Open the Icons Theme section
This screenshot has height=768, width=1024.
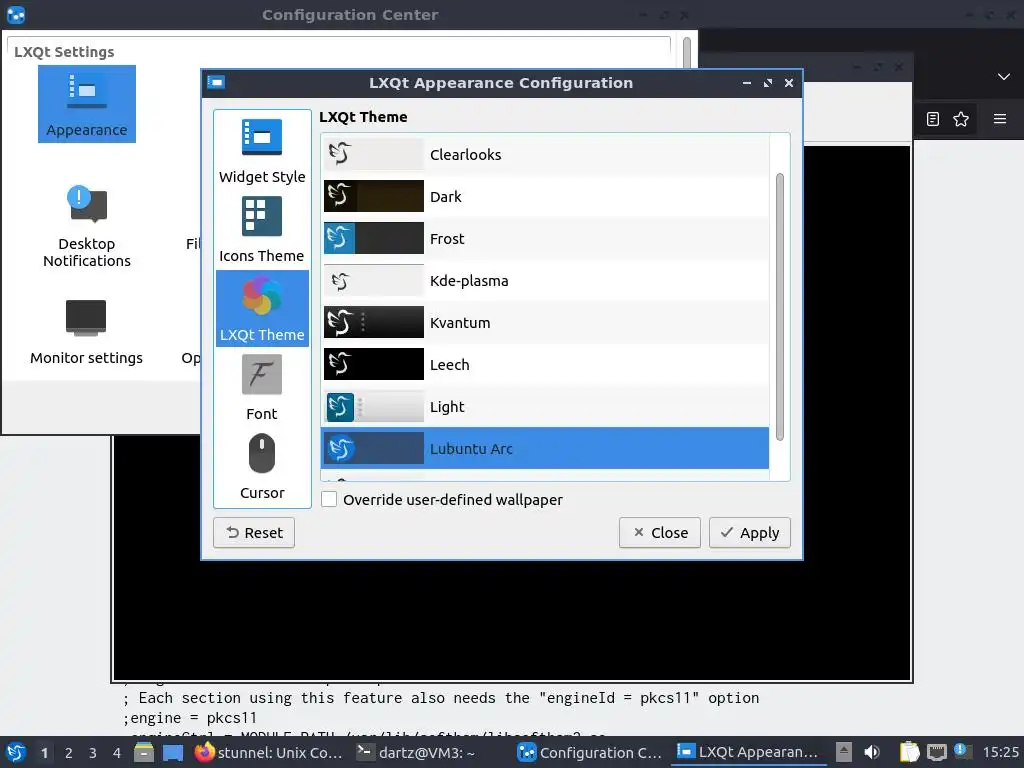262,229
